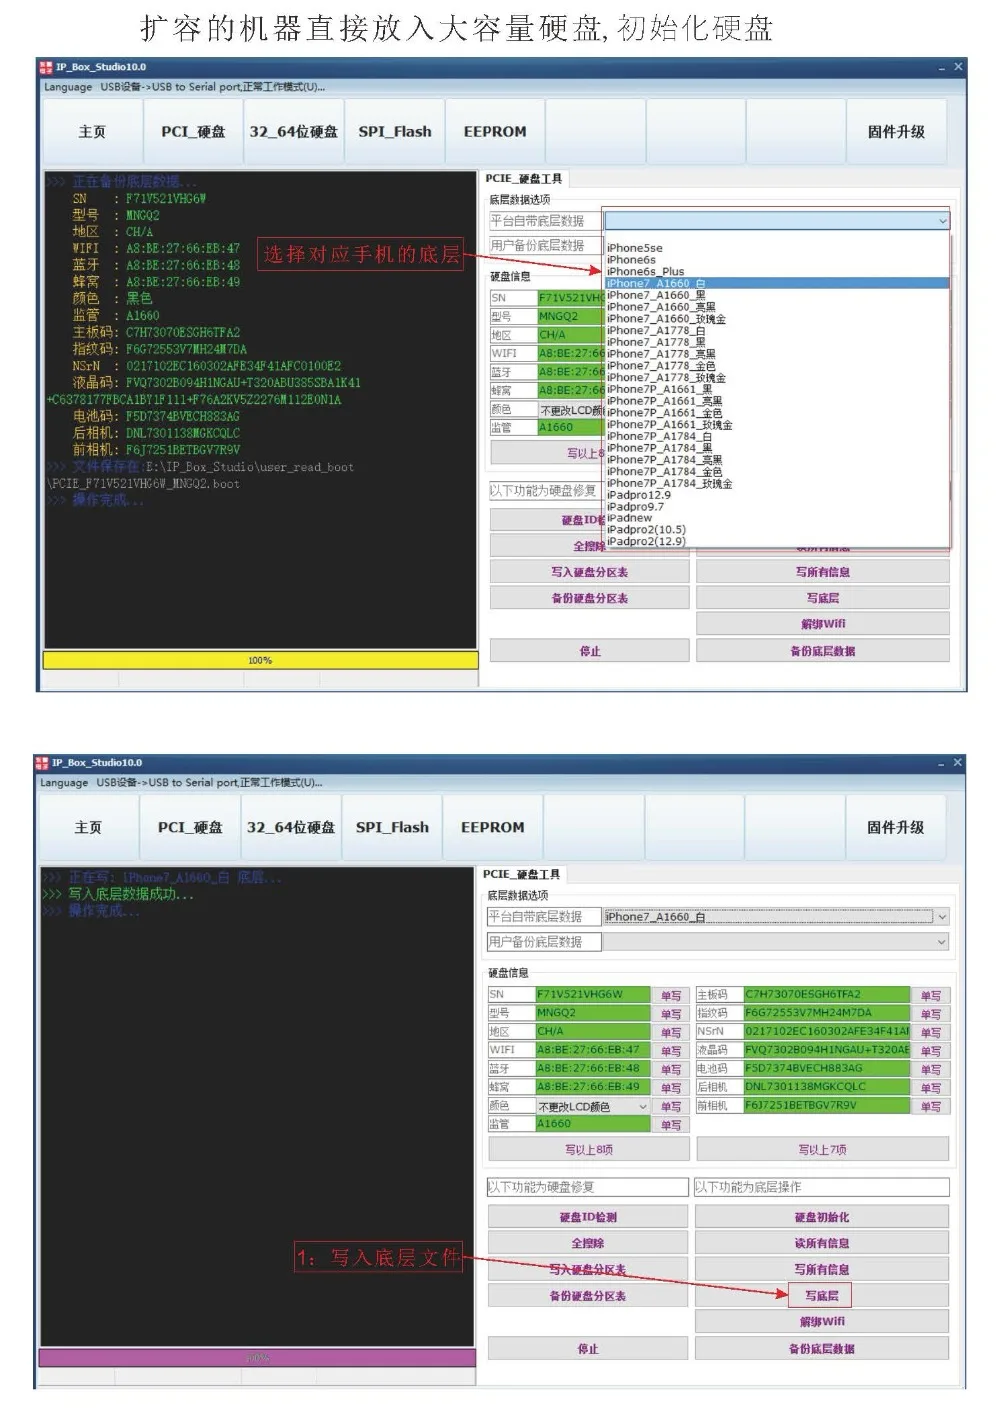Open 用户备份底层数据 combo box in lower window
Viewport: 1000px width, 1414px height.
tap(775, 942)
